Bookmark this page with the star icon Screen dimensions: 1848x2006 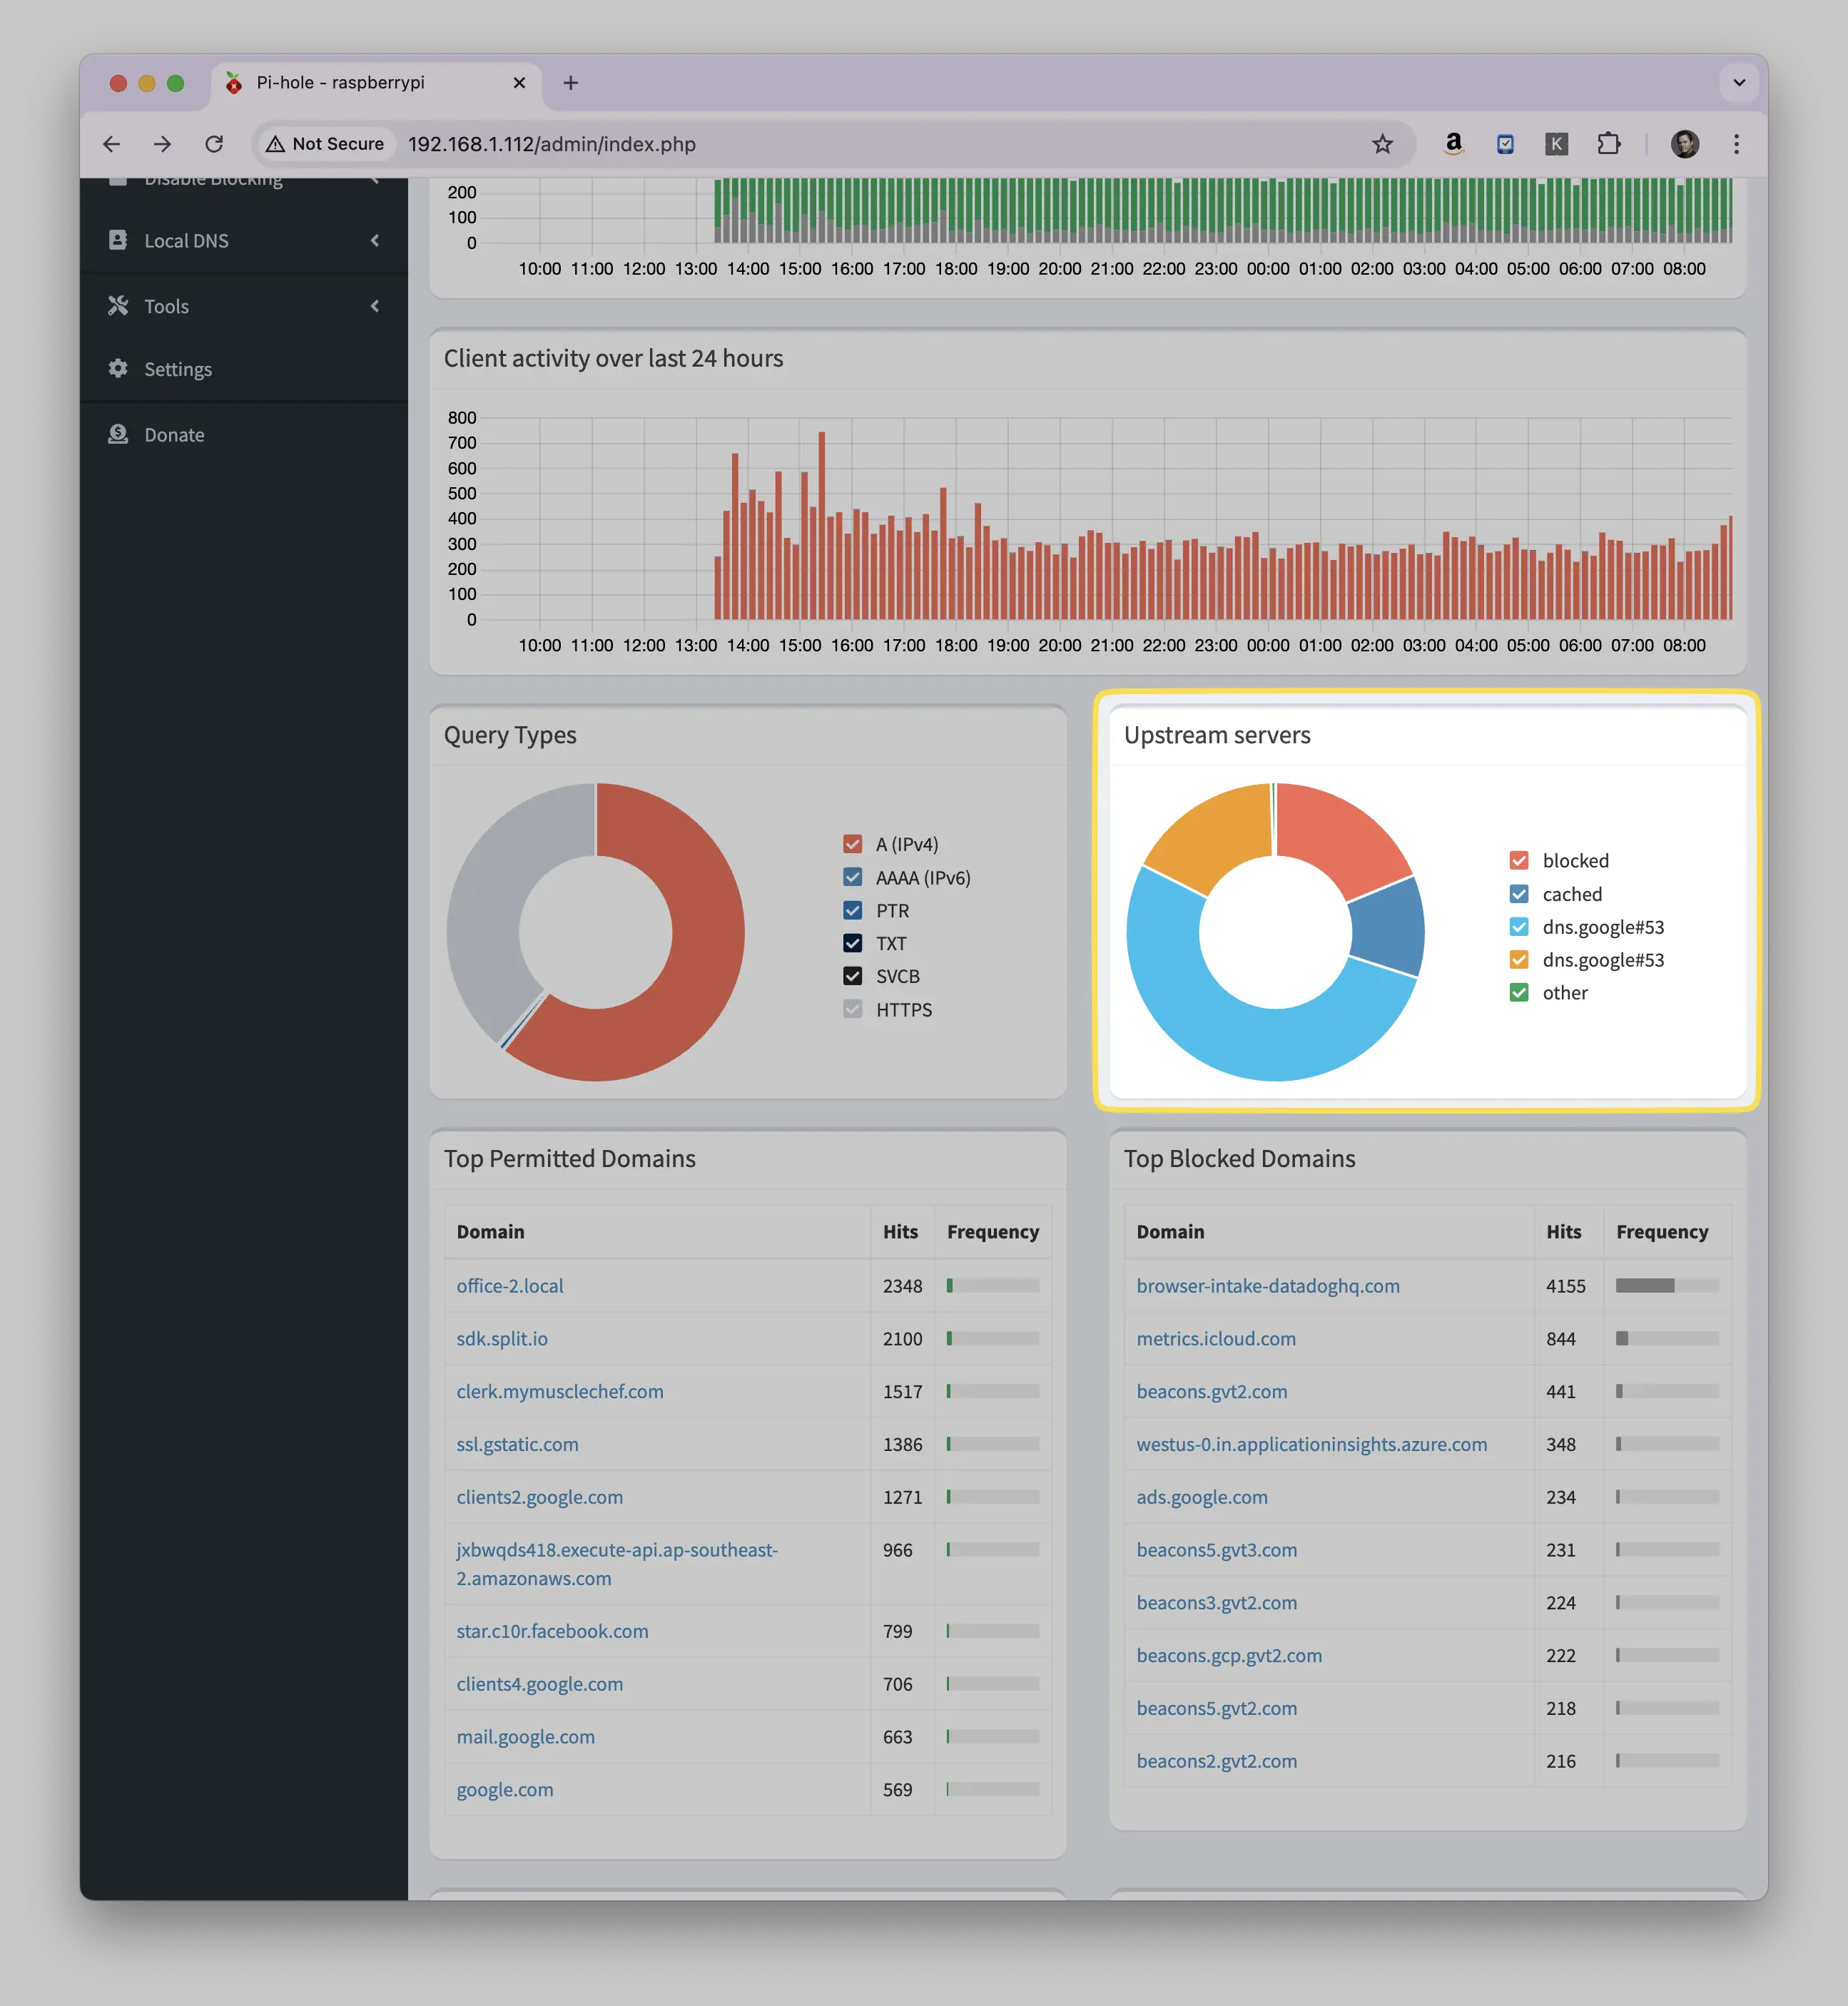1382,144
